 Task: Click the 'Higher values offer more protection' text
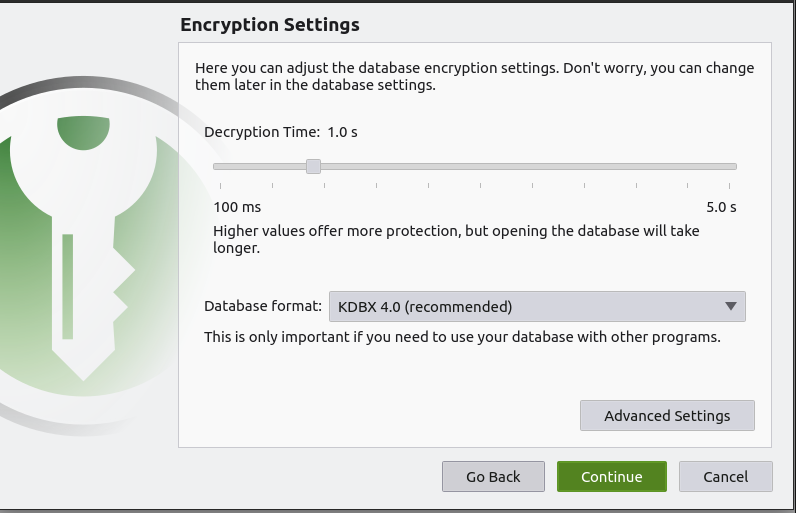(x=456, y=239)
